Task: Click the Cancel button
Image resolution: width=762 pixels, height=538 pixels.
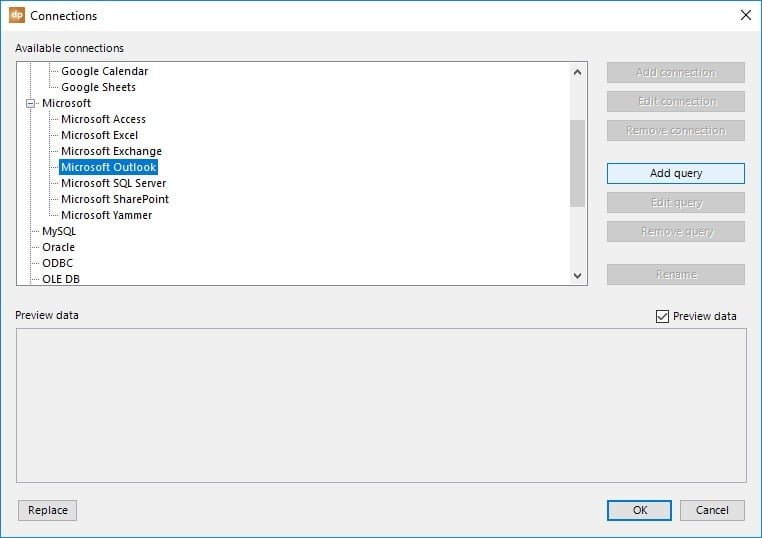Action: pos(712,510)
